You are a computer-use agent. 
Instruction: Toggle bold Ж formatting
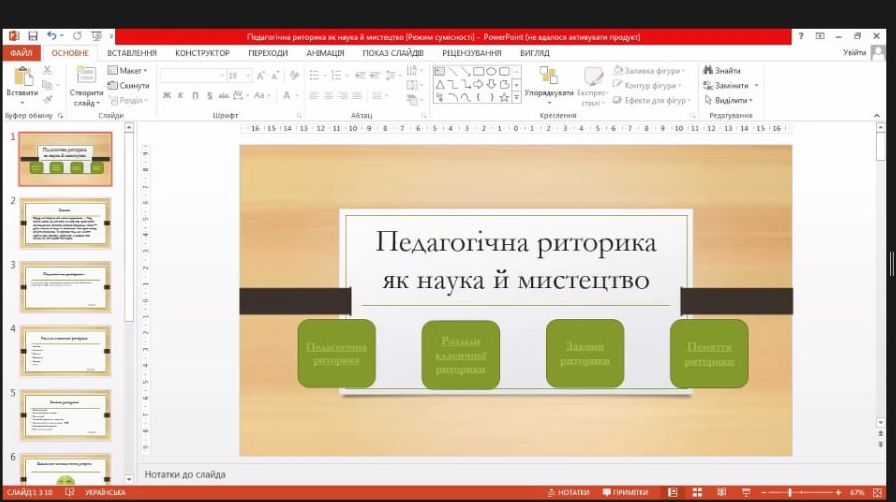(166, 96)
